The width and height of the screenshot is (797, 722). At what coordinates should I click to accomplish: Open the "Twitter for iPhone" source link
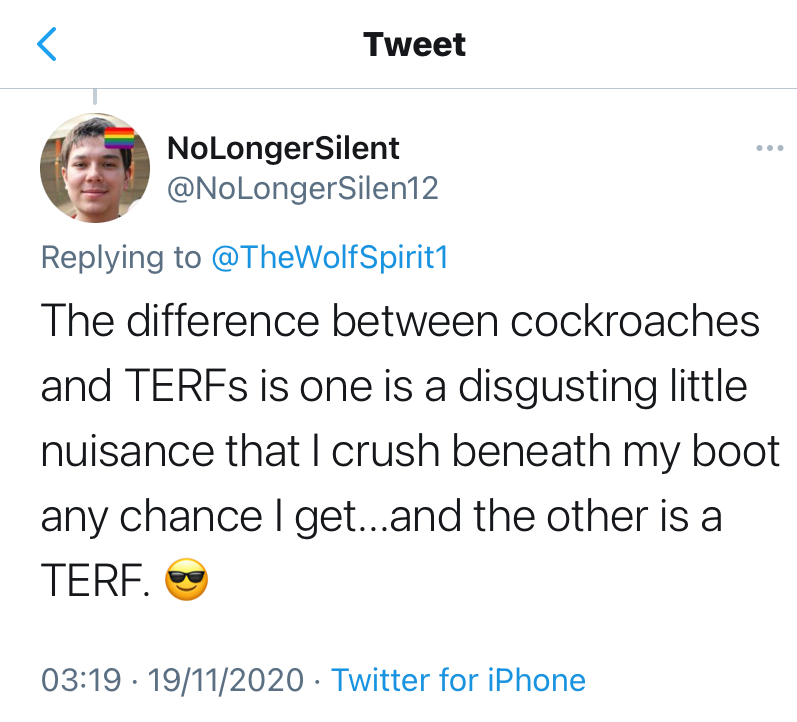point(458,681)
